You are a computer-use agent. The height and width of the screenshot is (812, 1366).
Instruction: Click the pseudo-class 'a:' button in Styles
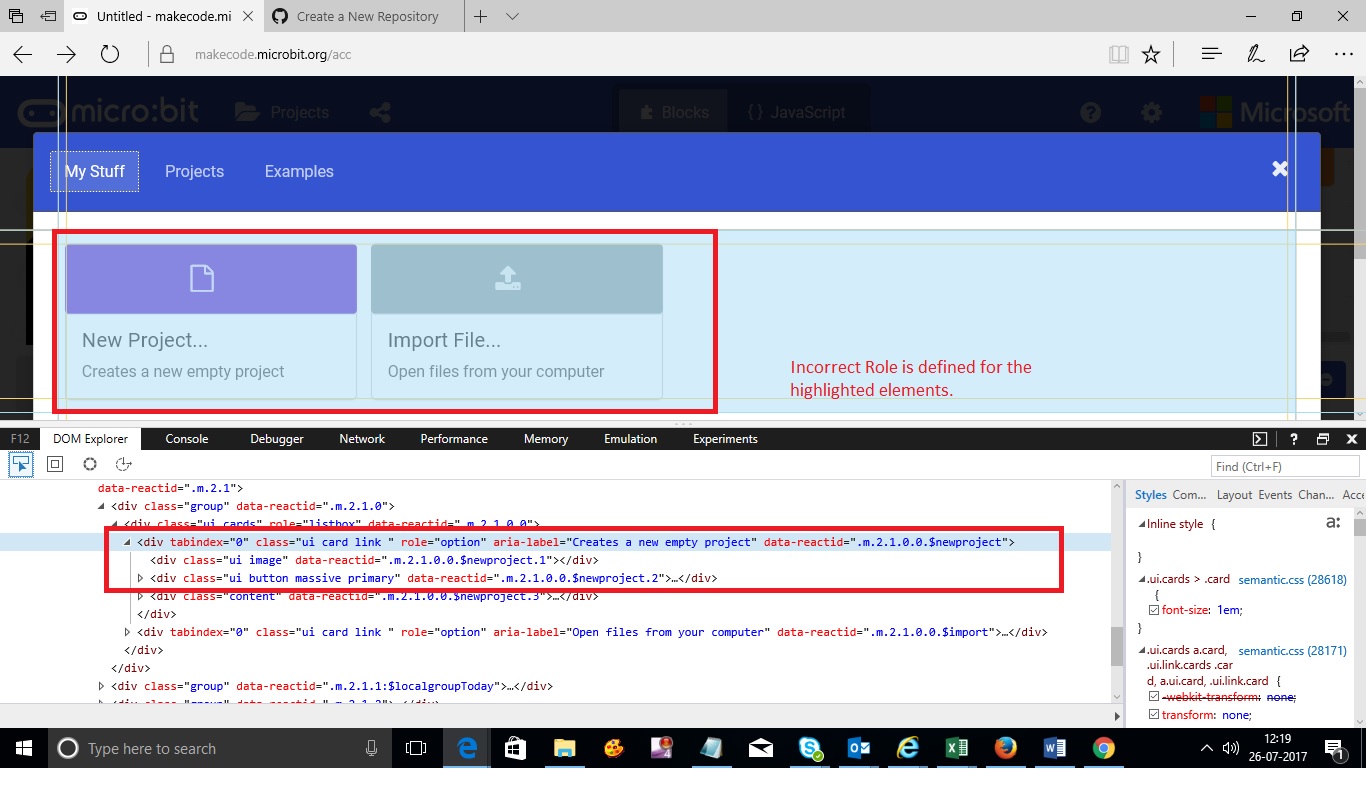[x=1332, y=523]
